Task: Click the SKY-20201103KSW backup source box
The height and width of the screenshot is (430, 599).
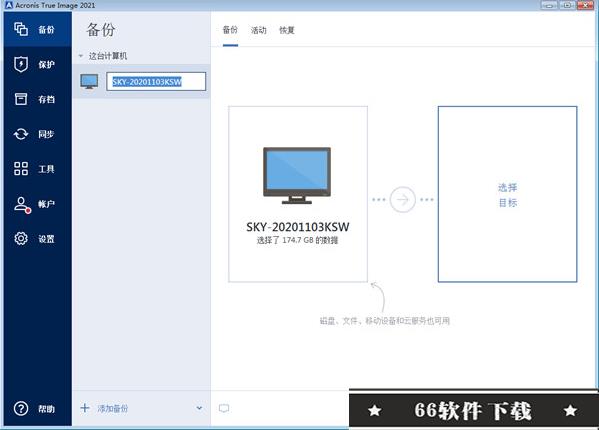Action: pos(298,194)
